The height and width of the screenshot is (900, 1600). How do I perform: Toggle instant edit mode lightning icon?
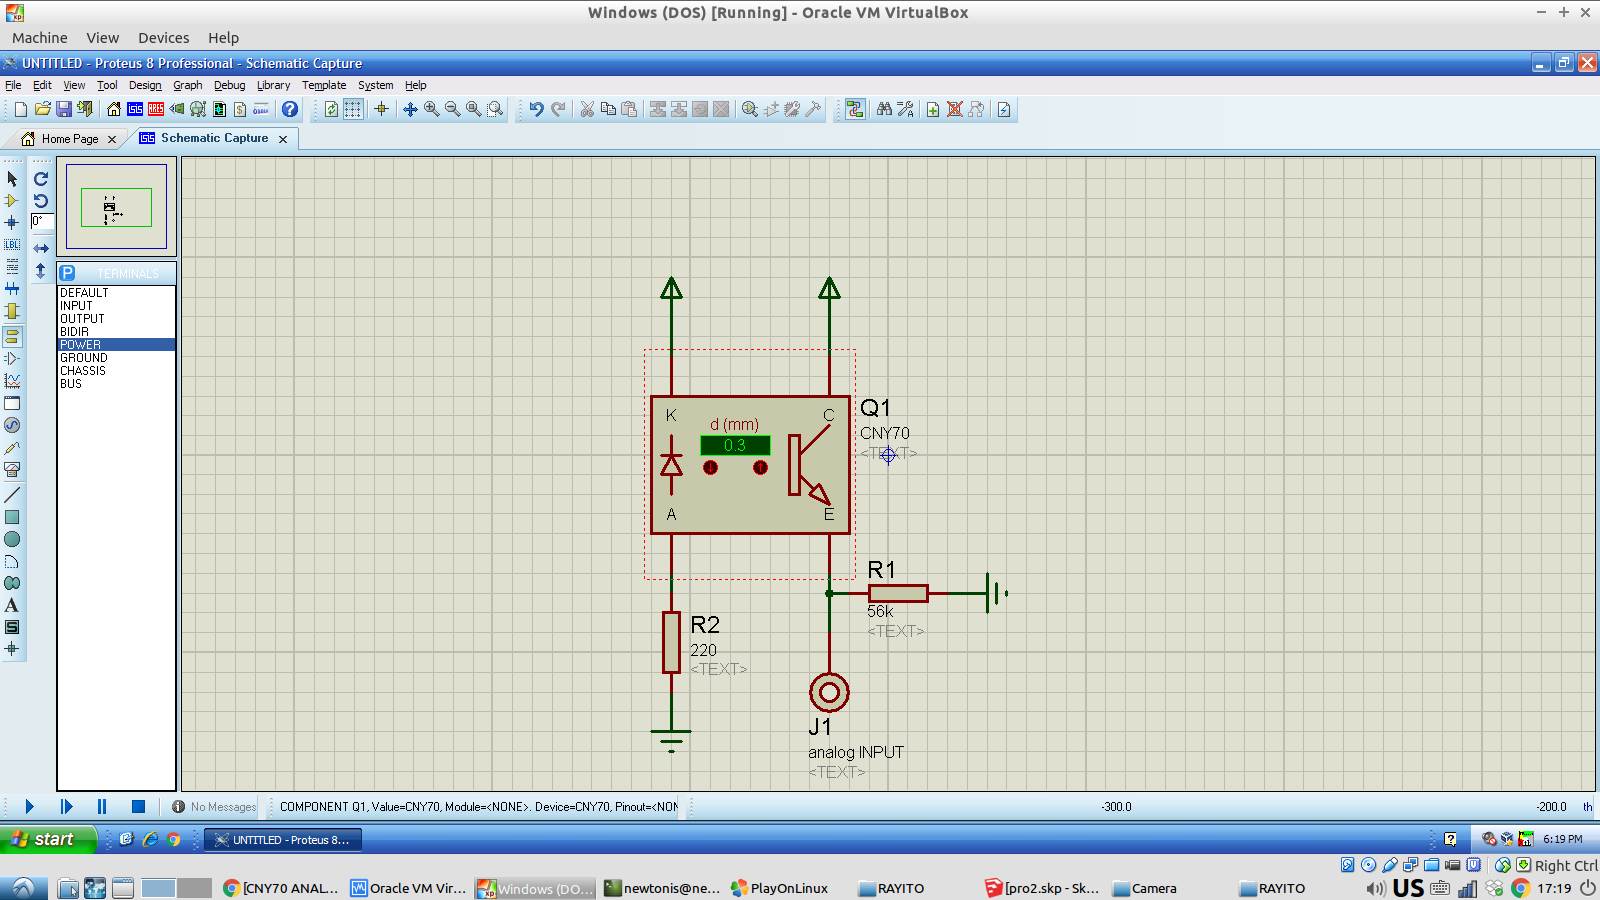coord(1003,110)
